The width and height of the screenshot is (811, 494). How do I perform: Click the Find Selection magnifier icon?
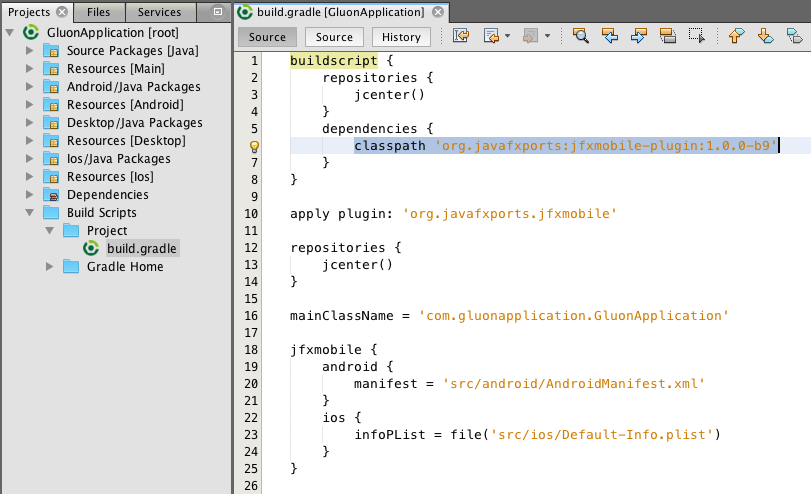point(580,36)
